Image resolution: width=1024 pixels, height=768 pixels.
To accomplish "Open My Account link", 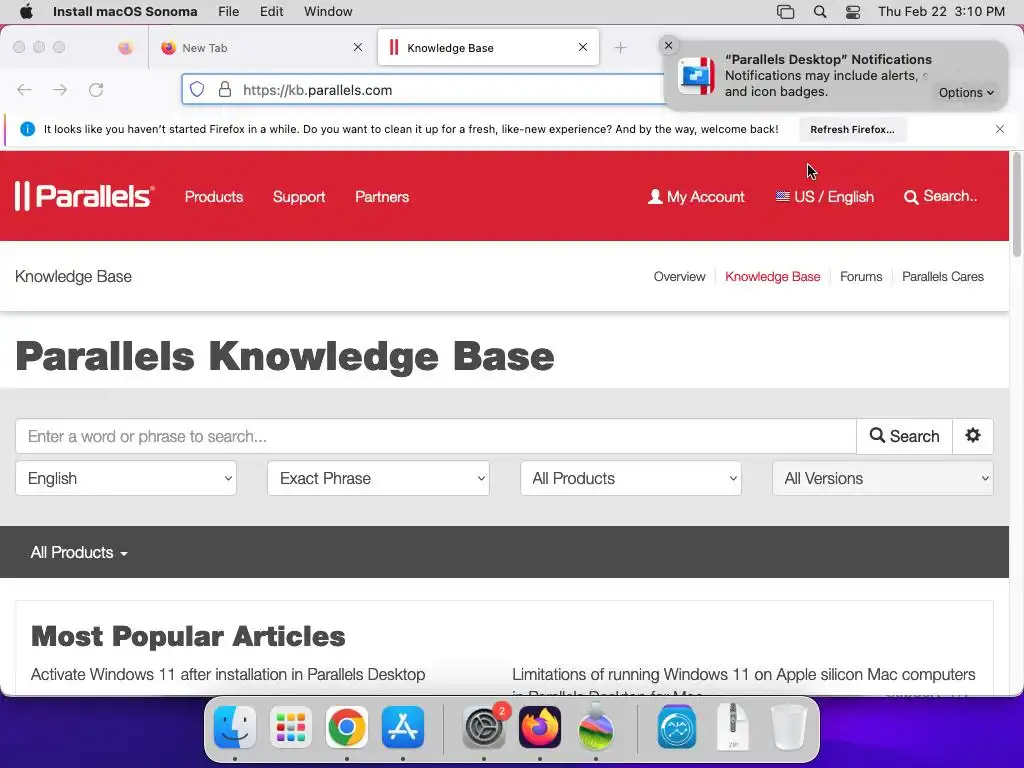I will (696, 197).
